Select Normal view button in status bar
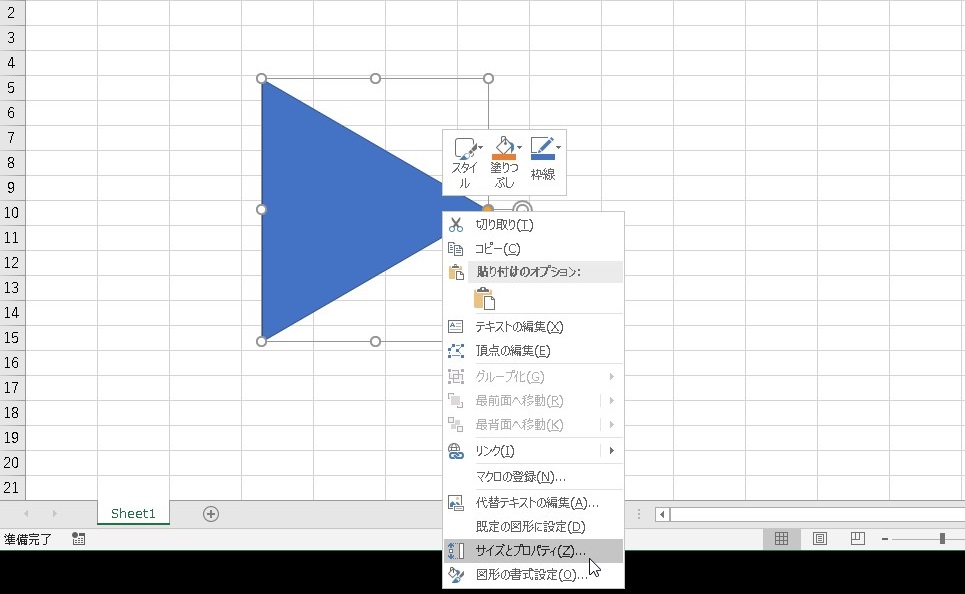This screenshot has height=594, width=965. (782, 539)
